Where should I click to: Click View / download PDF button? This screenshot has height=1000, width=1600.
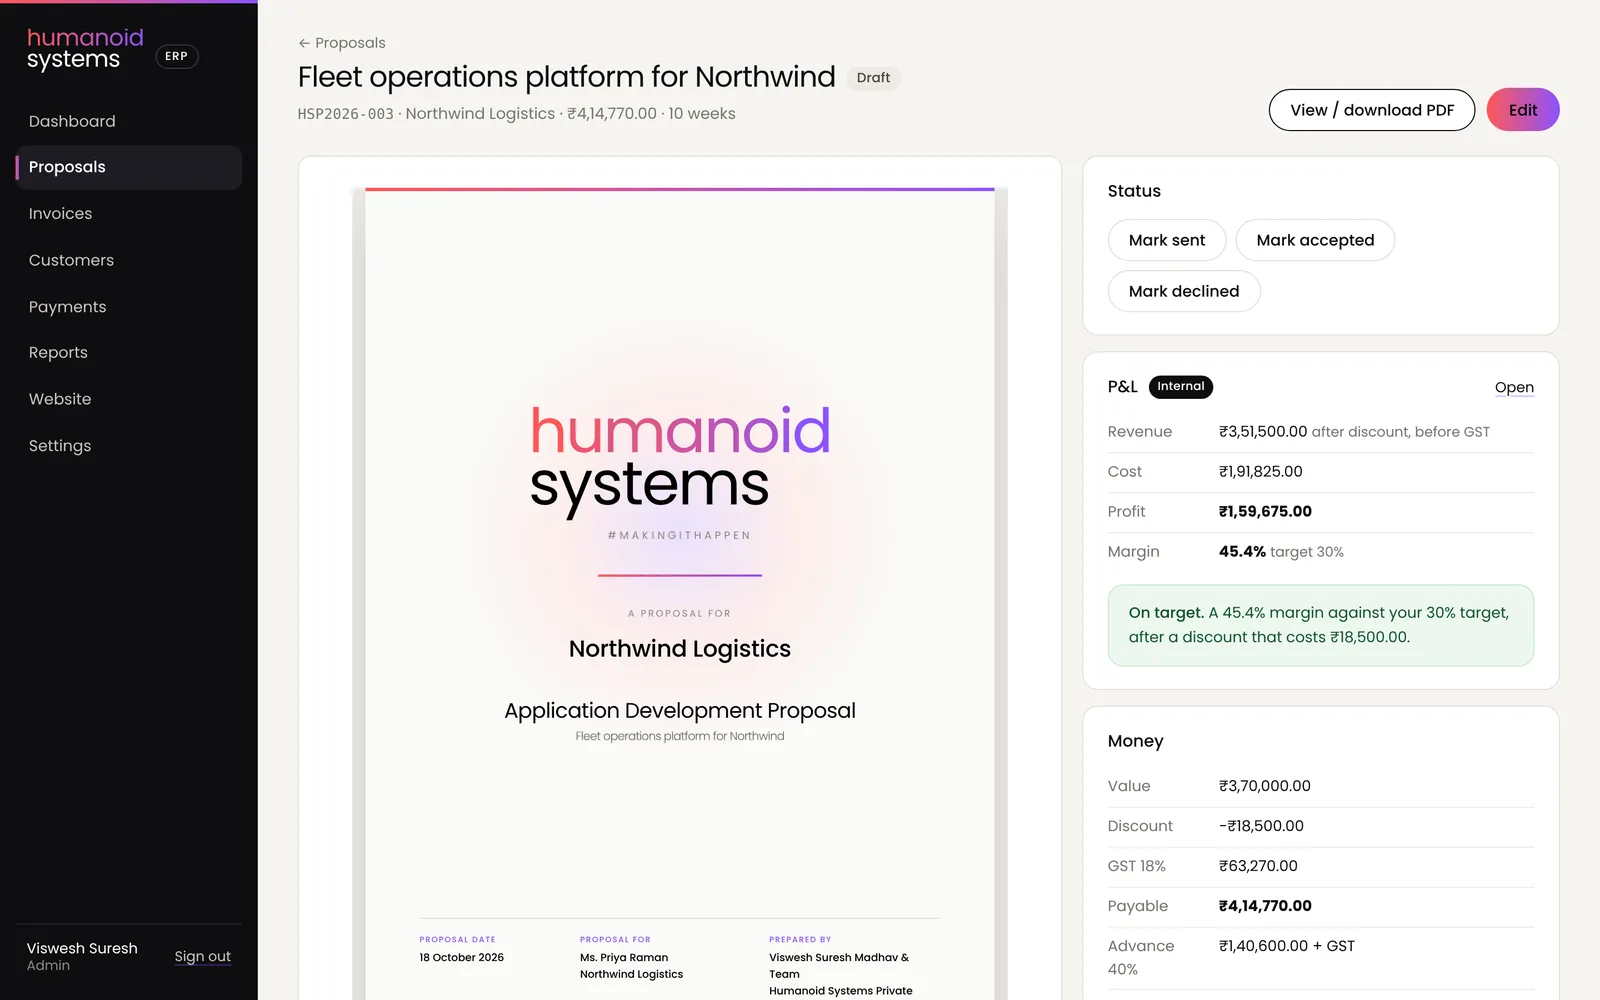tap(1372, 110)
